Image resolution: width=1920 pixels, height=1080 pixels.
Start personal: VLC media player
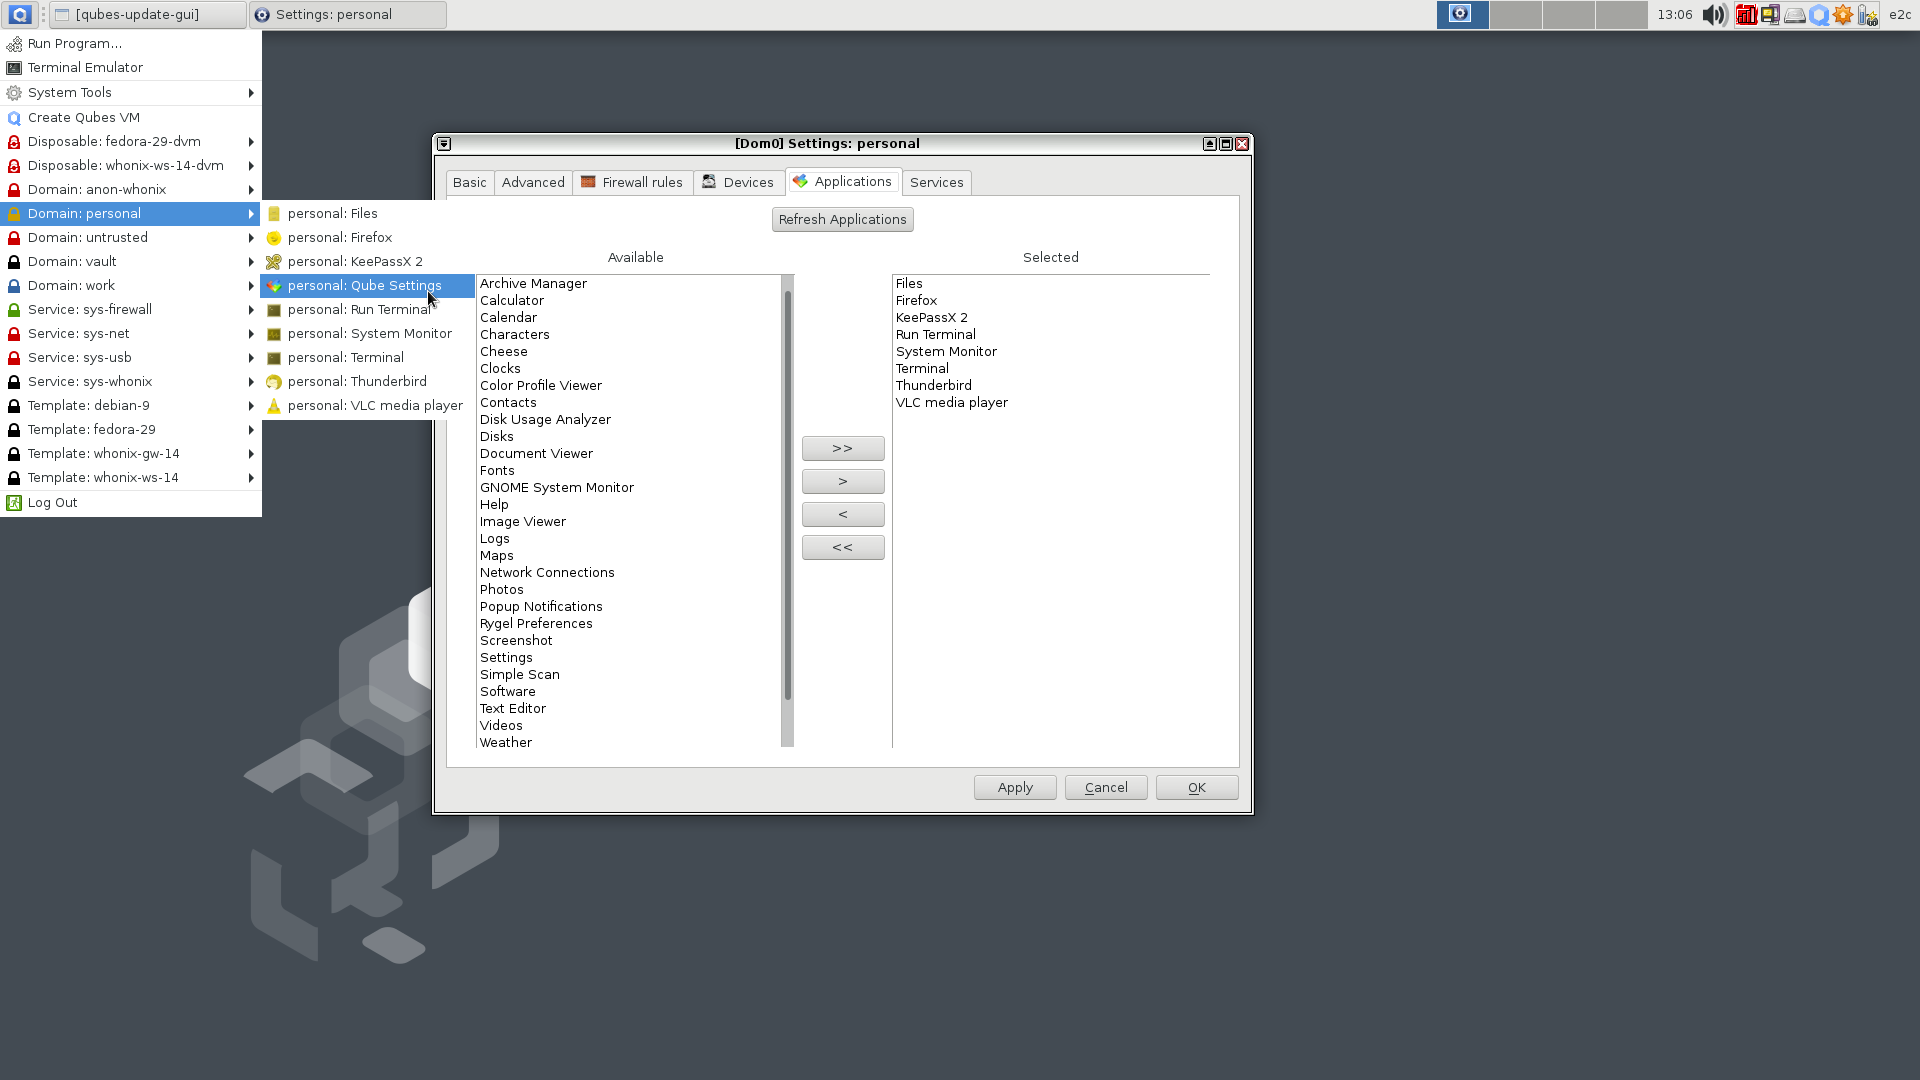tap(375, 405)
